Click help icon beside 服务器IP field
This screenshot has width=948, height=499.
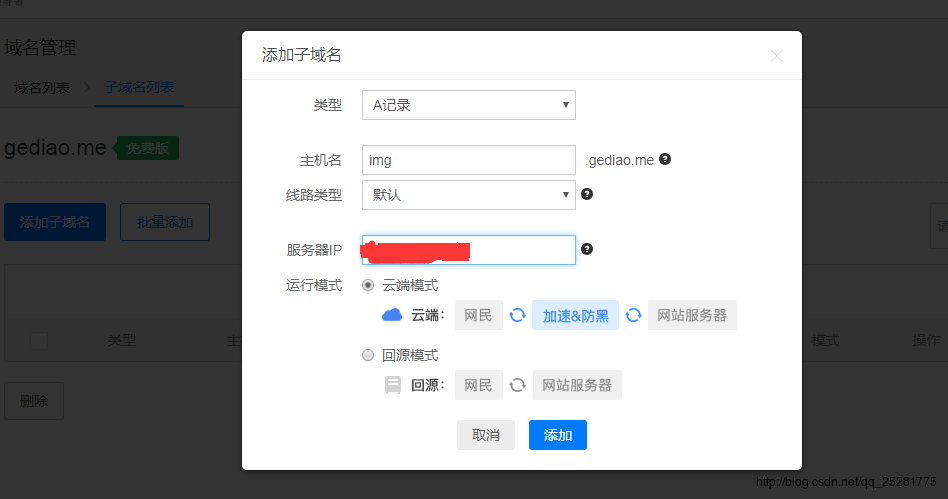587,249
